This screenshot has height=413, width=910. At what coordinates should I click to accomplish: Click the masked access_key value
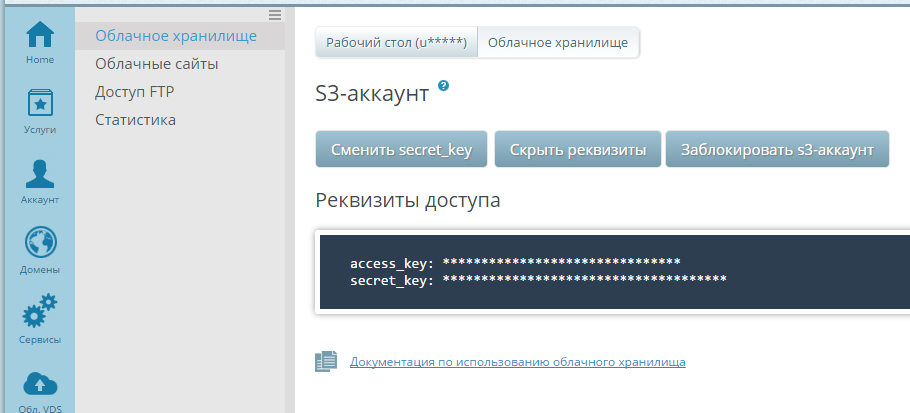click(561, 263)
